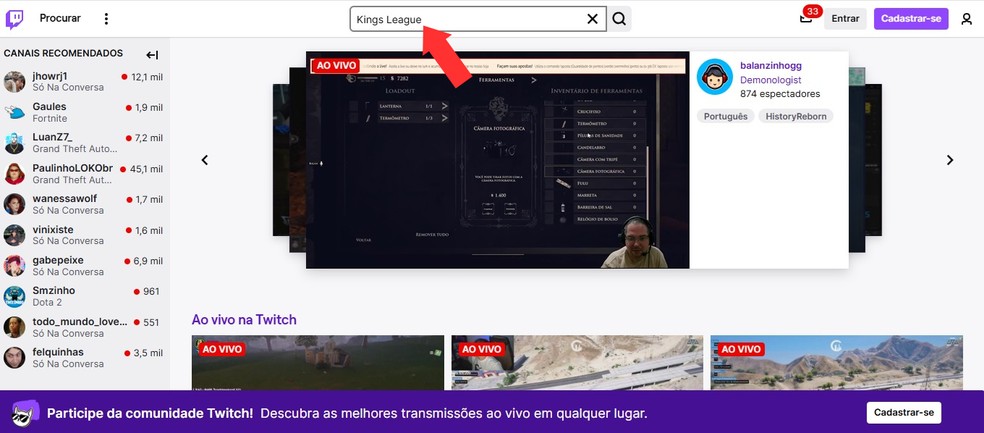Image resolution: width=984 pixels, height=433 pixels.
Task: Select the Gaules channel name
Action: [50, 107]
